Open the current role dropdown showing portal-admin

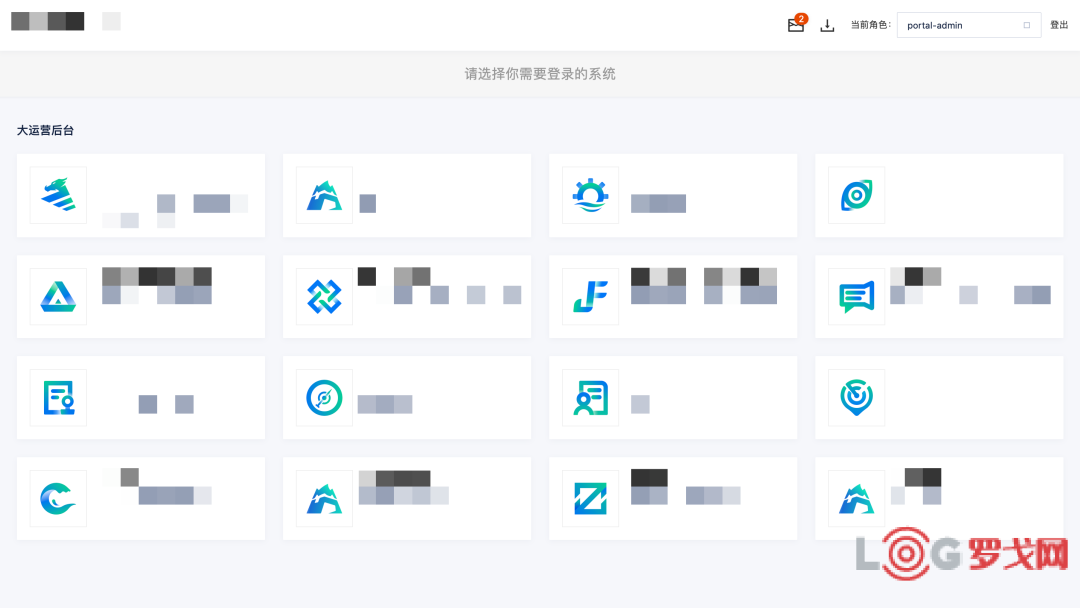(x=968, y=26)
